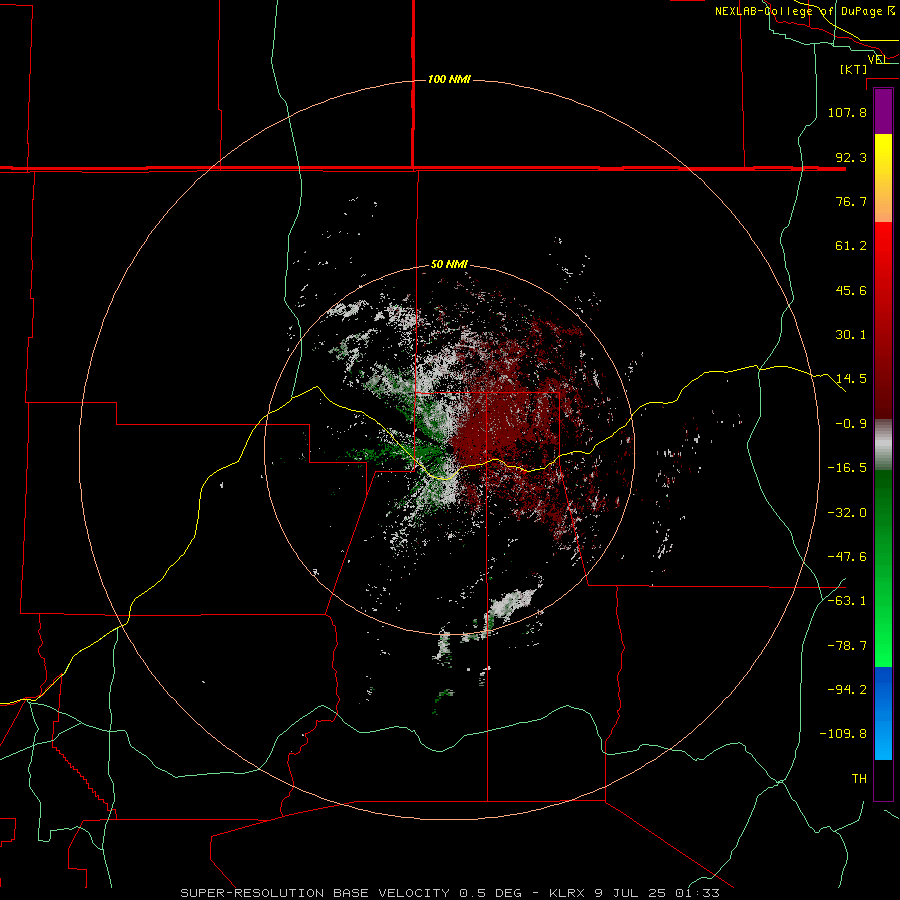Click the KLRX 9 JUL 25 01:33 timestamp
The image size is (900, 900).
click(x=634, y=893)
